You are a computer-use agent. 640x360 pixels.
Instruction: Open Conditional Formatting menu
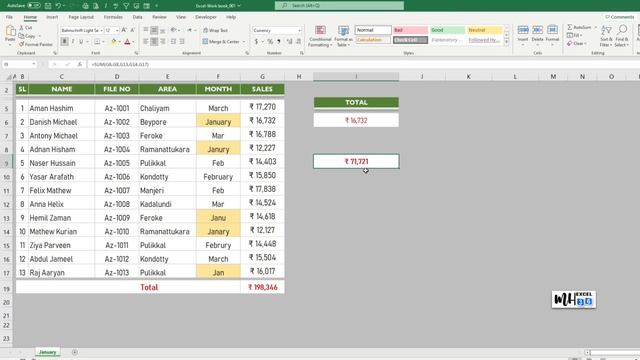(x=320, y=36)
